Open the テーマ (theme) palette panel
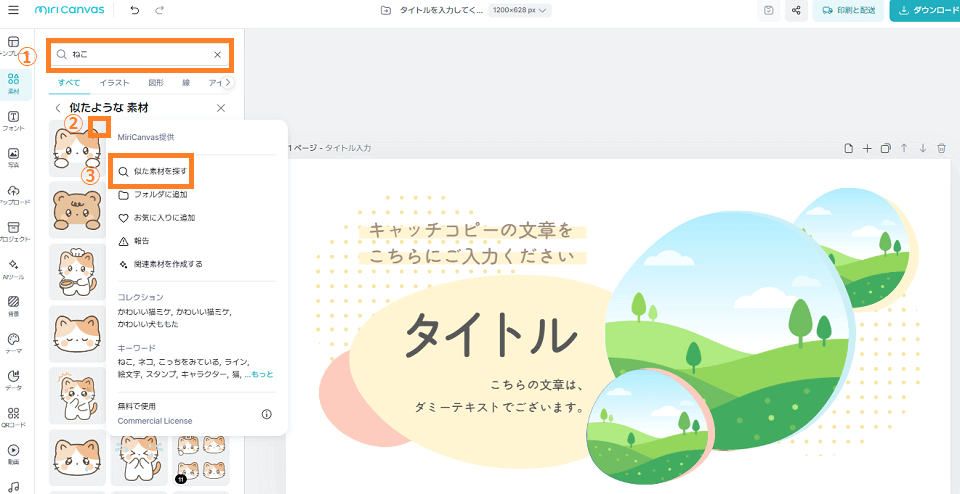This screenshot has height=494, width=960. pyautogui.click(x=13, y=343)
